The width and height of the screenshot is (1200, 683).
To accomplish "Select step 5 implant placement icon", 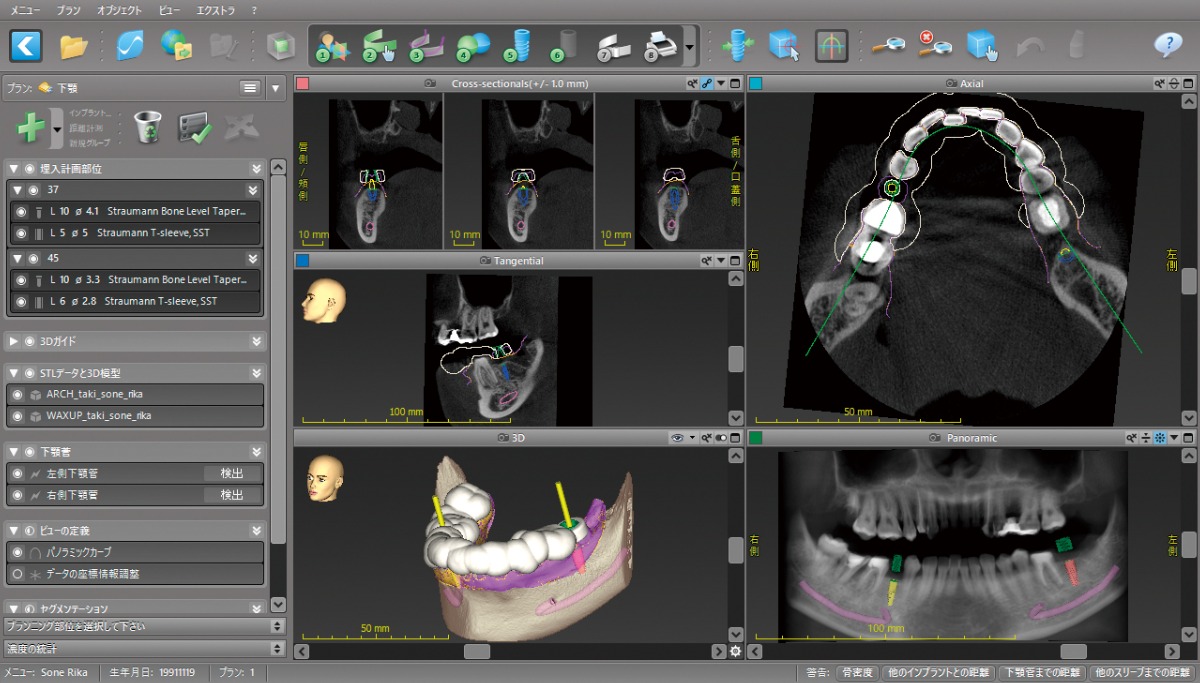I will coord(519,46).
